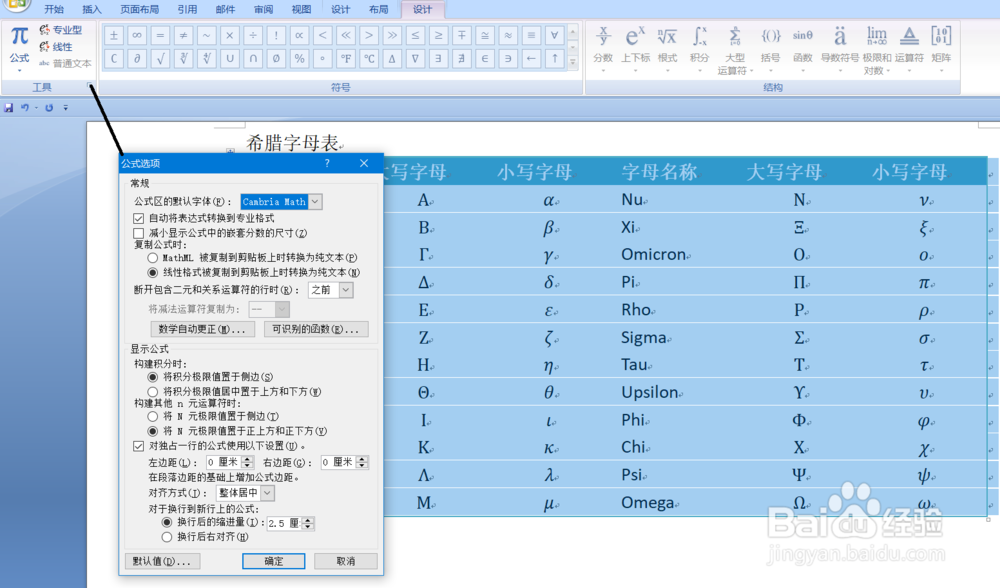The width and height of the screenshot is (1000, 588).
Task: Expand the 根式 radical structures menu
Action: [x=667, y=48]
